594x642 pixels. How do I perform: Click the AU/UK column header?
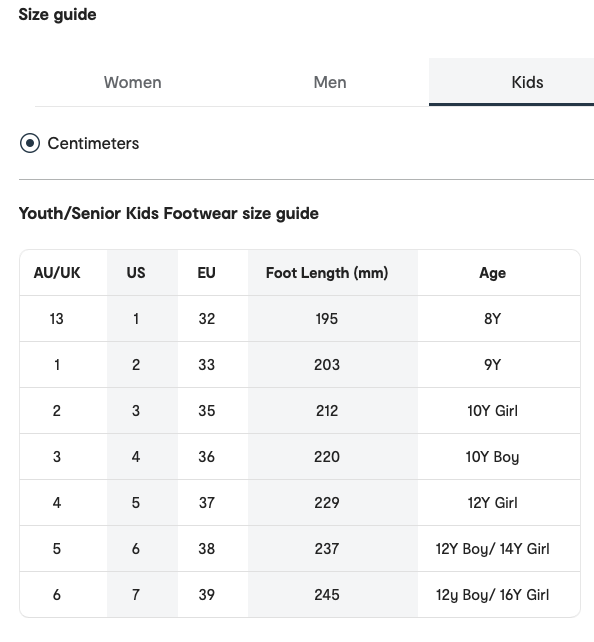point(57,273)
